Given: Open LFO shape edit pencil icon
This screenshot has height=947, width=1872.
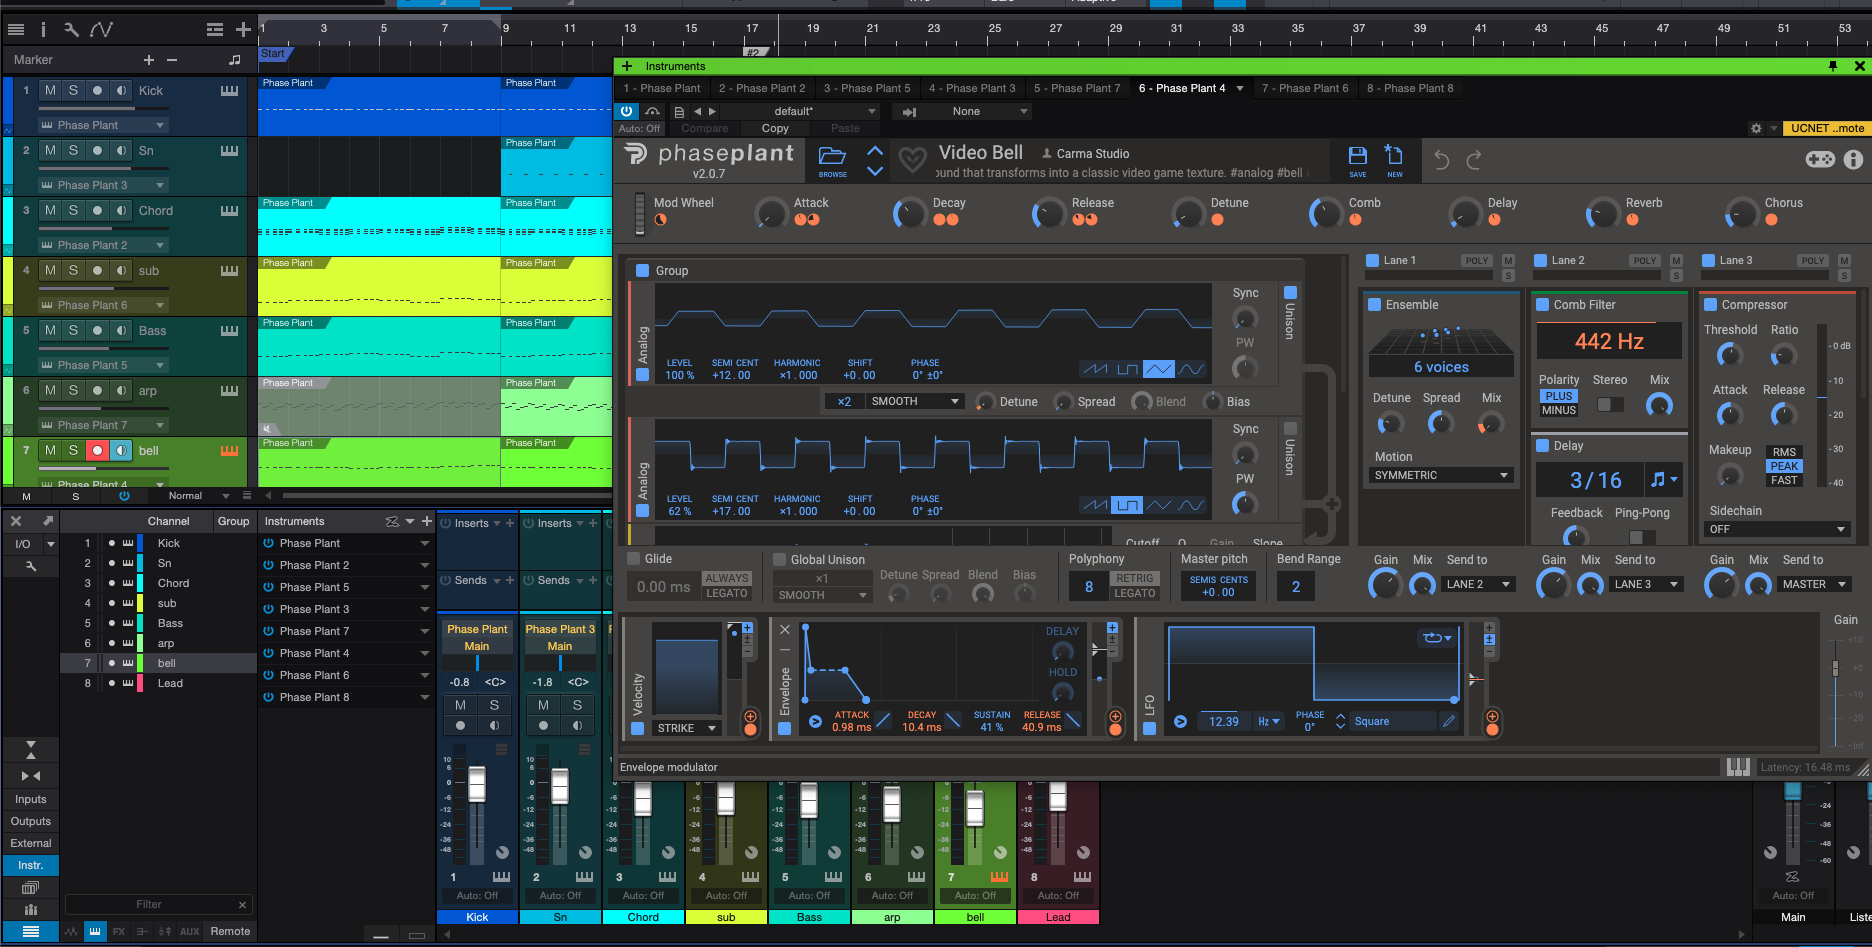Looking at the screenshot, I should click(1448, 721).
